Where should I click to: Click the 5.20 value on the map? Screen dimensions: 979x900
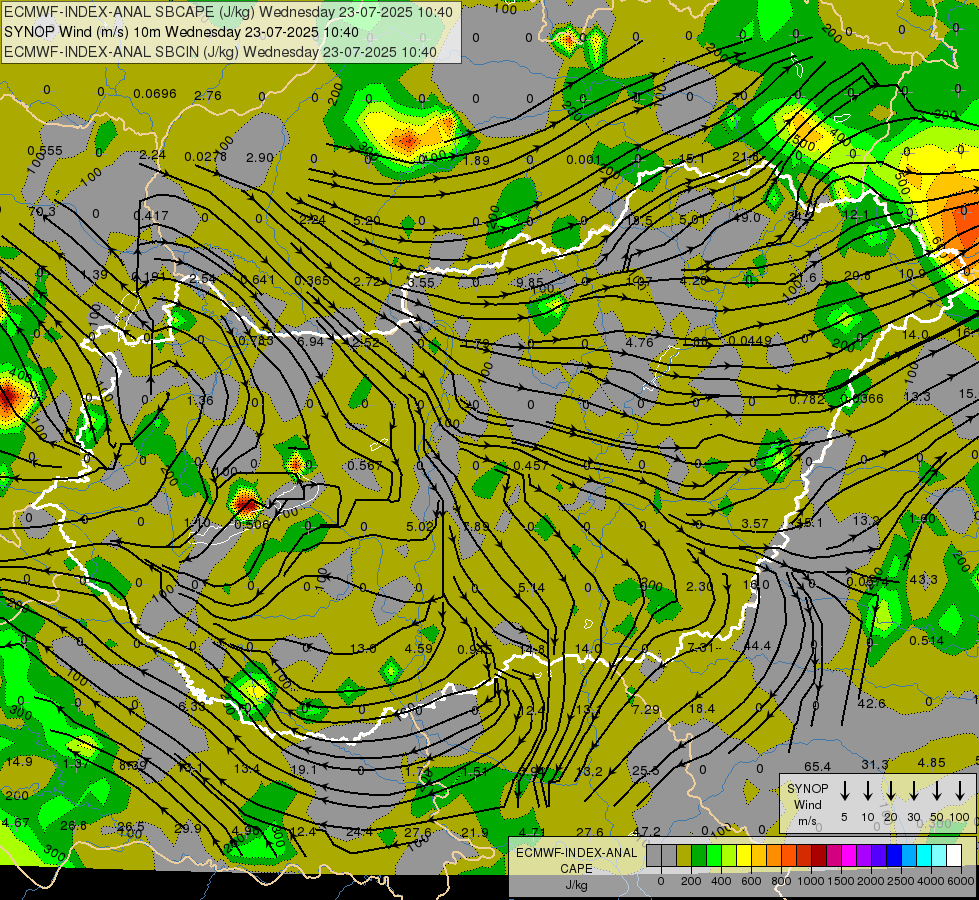367,220
